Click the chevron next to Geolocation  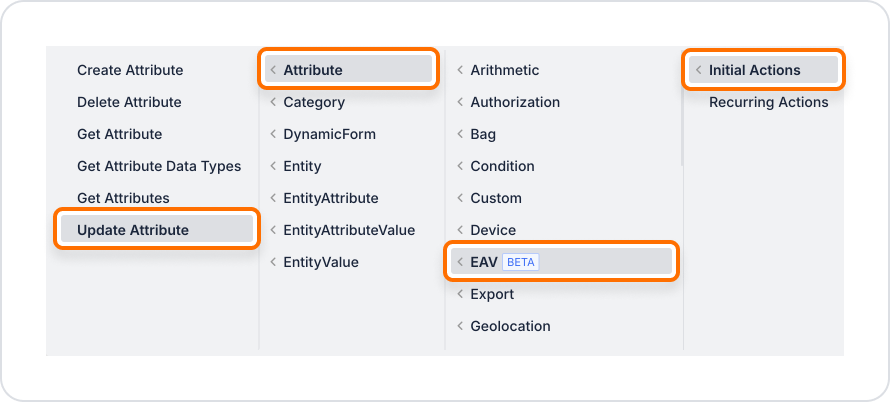460,326
